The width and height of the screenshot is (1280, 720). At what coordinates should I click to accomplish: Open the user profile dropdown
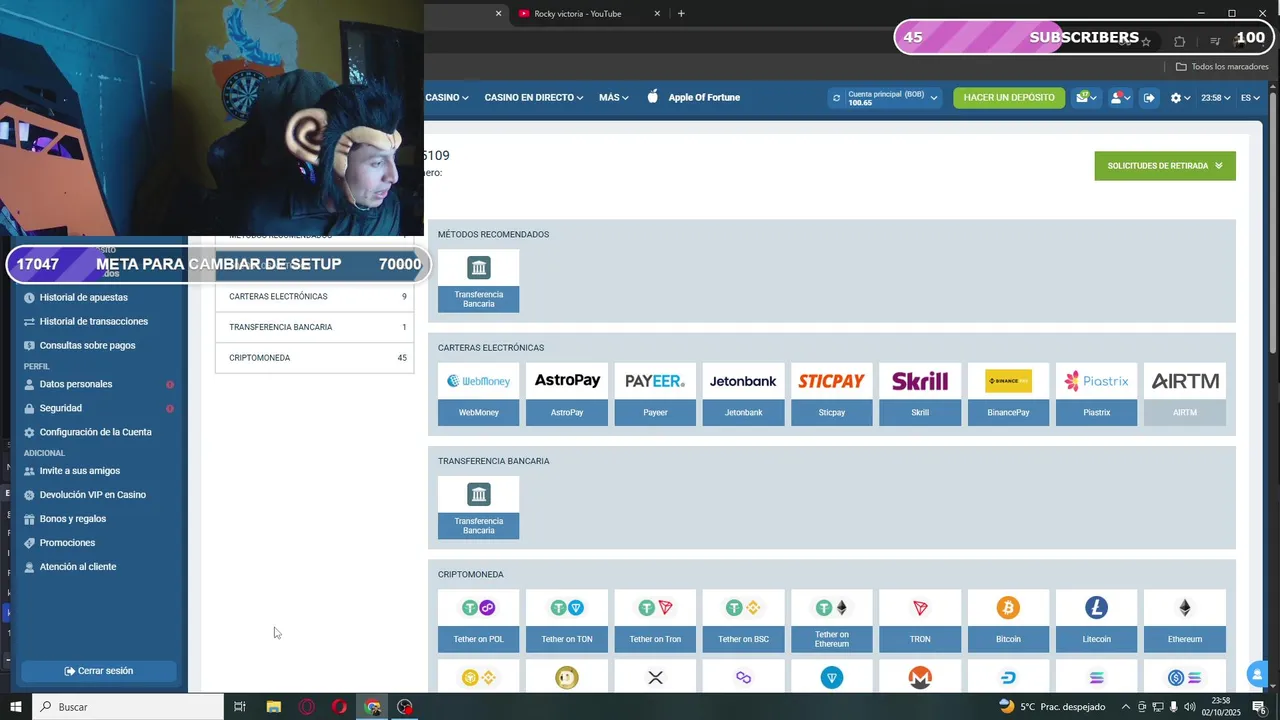[x=1120, y=98]
